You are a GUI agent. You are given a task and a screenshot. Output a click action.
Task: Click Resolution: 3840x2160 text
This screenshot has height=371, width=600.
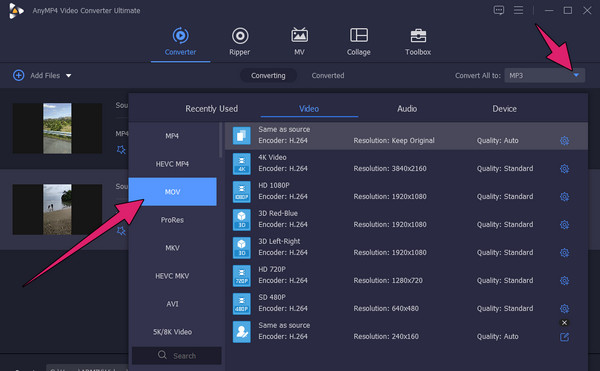[x=390, y=169]
